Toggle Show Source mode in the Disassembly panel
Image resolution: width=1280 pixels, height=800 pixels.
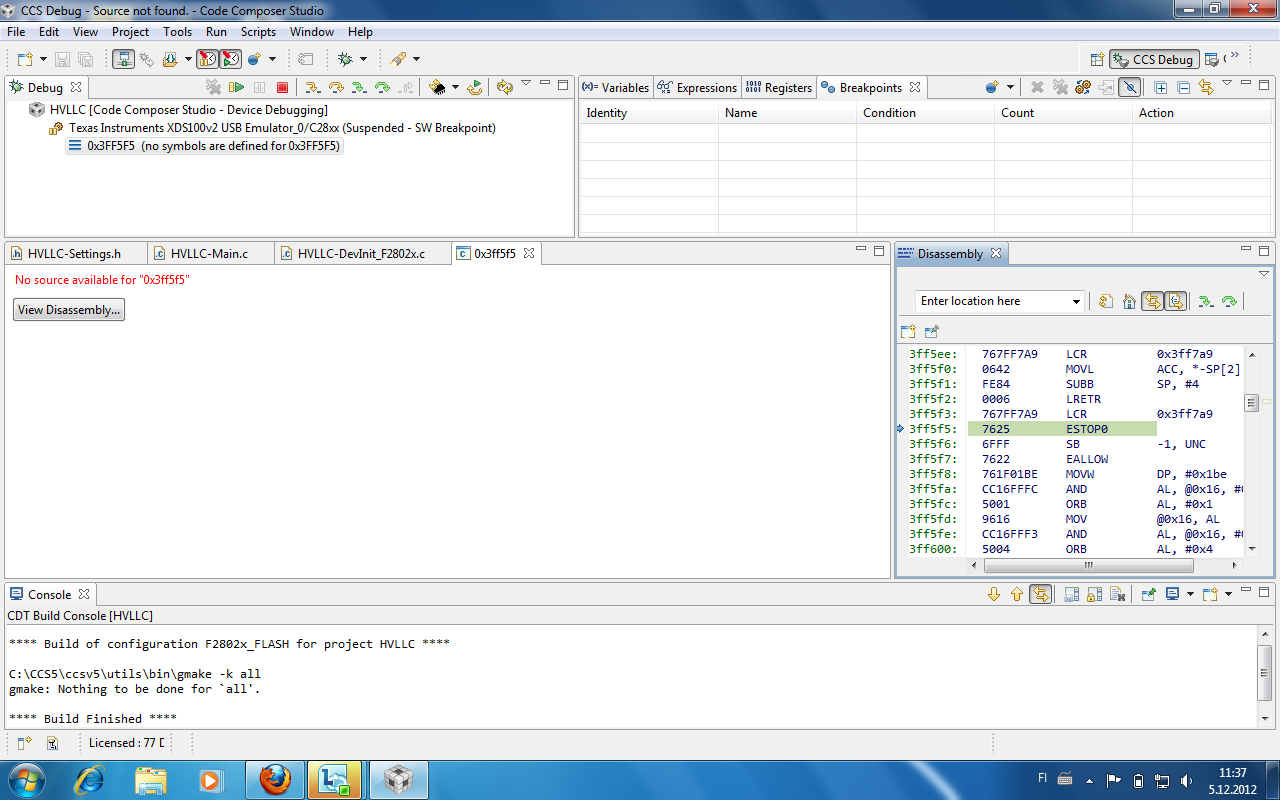point(1178,300)
